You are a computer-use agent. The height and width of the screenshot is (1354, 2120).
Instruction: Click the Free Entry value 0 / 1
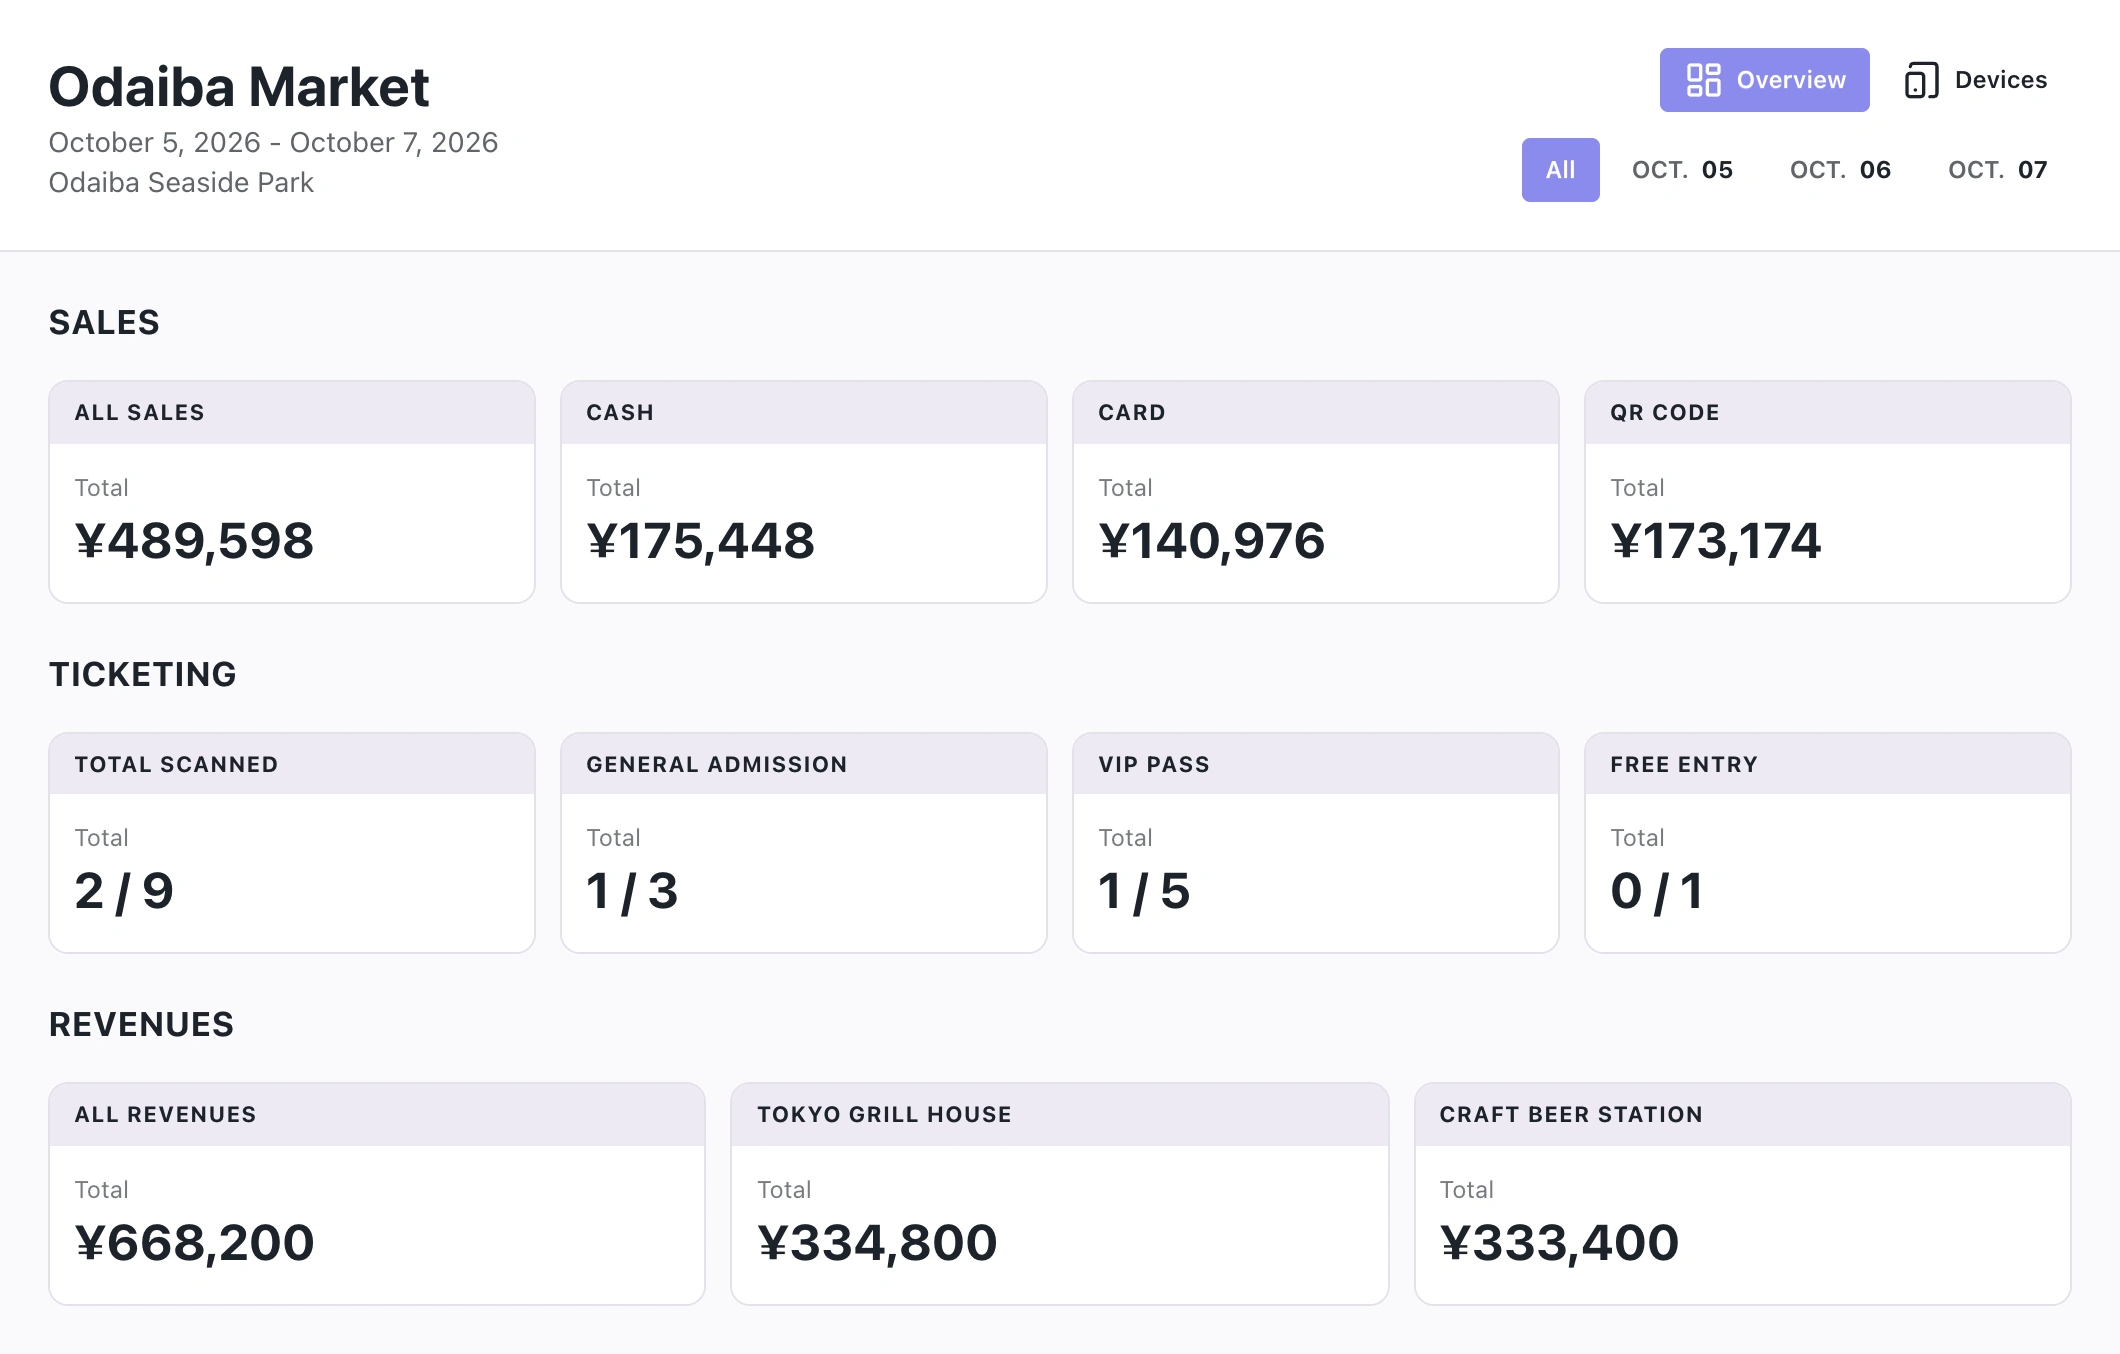1657,891
